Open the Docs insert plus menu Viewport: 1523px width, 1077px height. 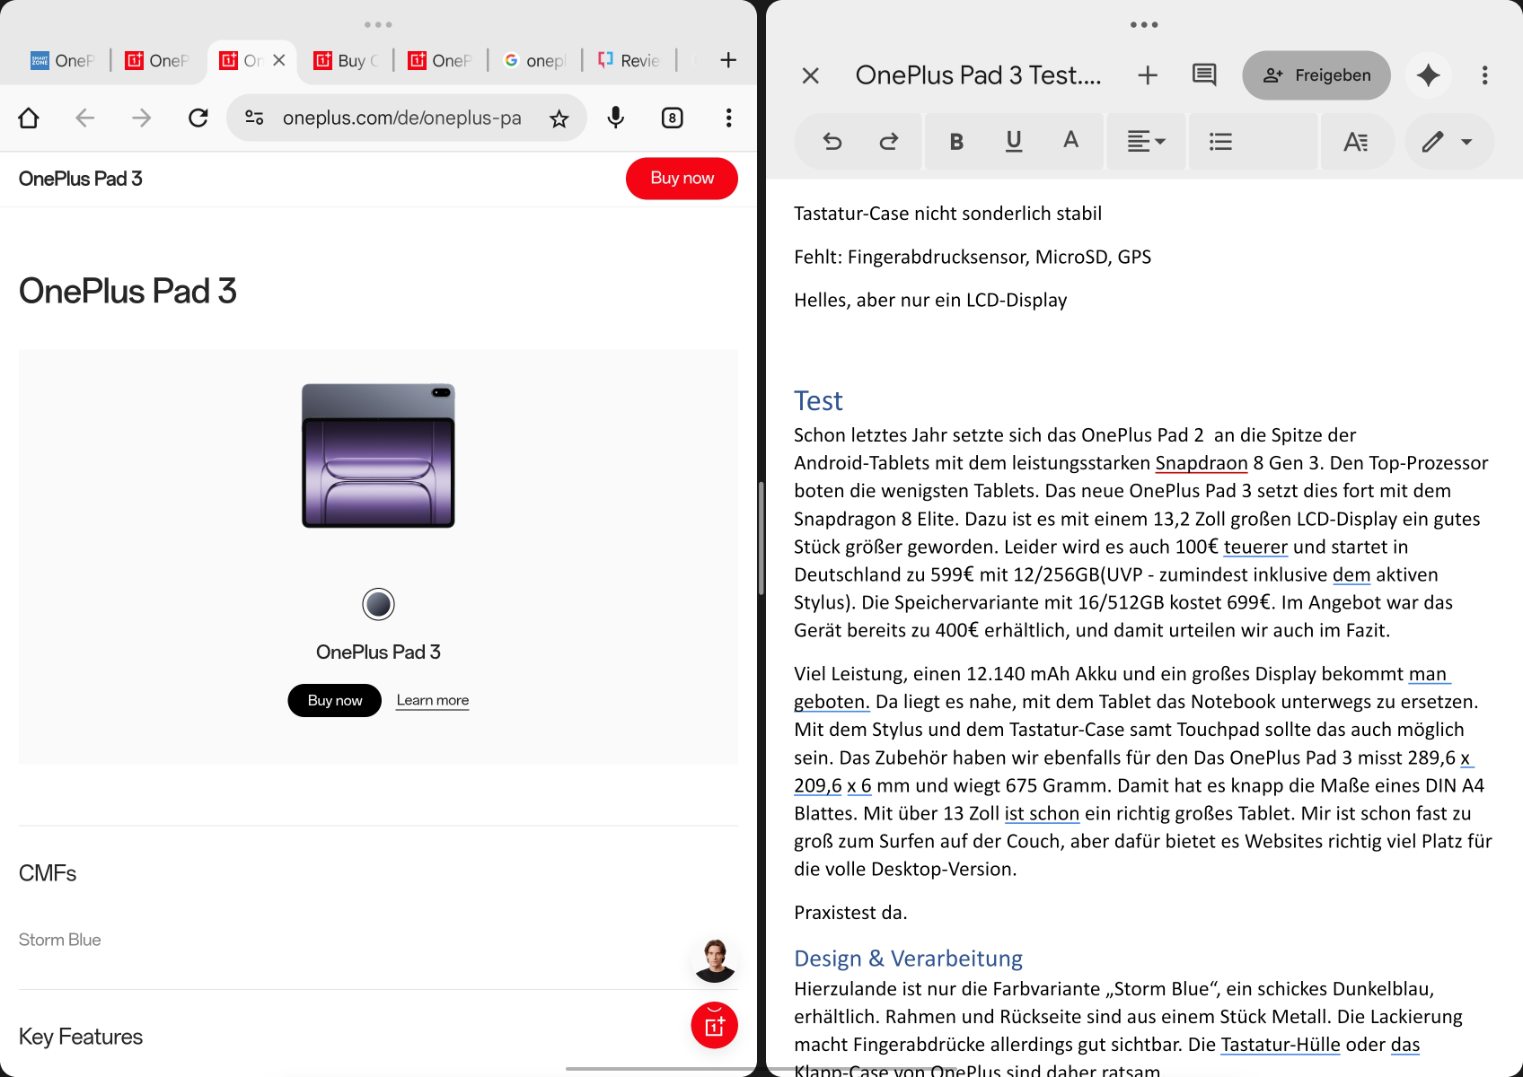1148,75
